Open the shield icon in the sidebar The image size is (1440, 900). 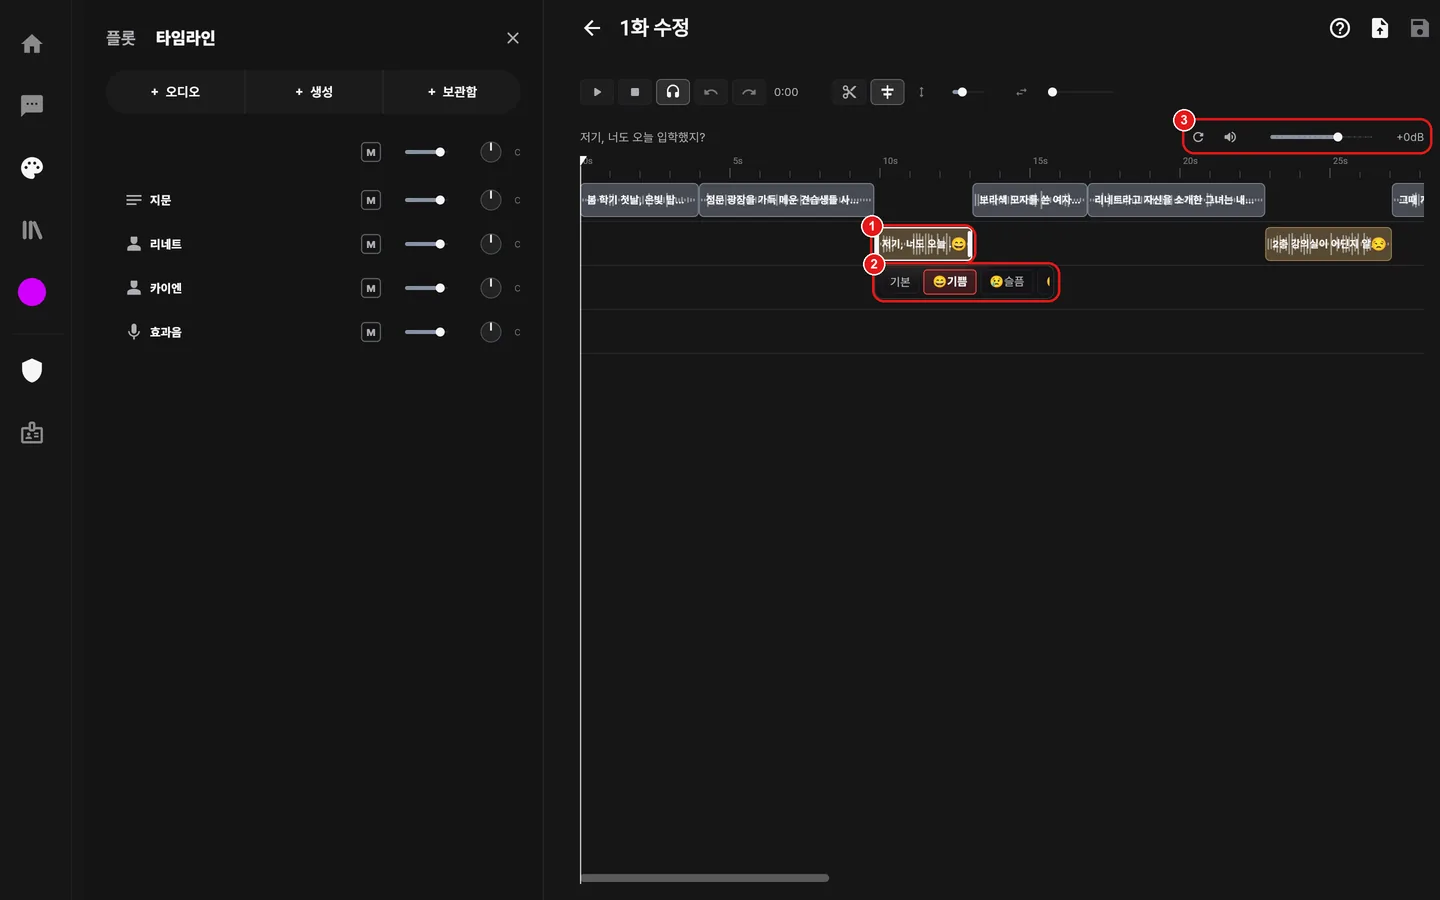click(32, 371)
